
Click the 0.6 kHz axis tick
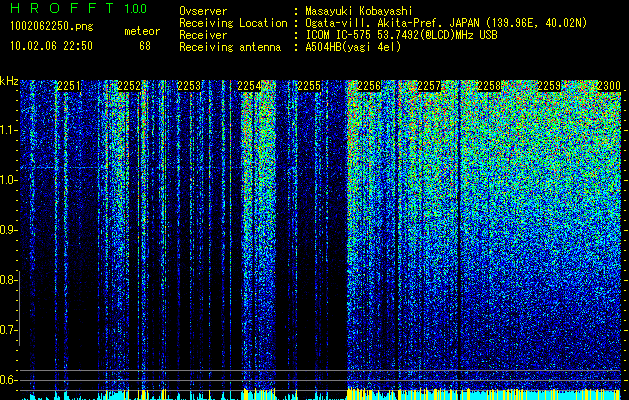point(9,380)
